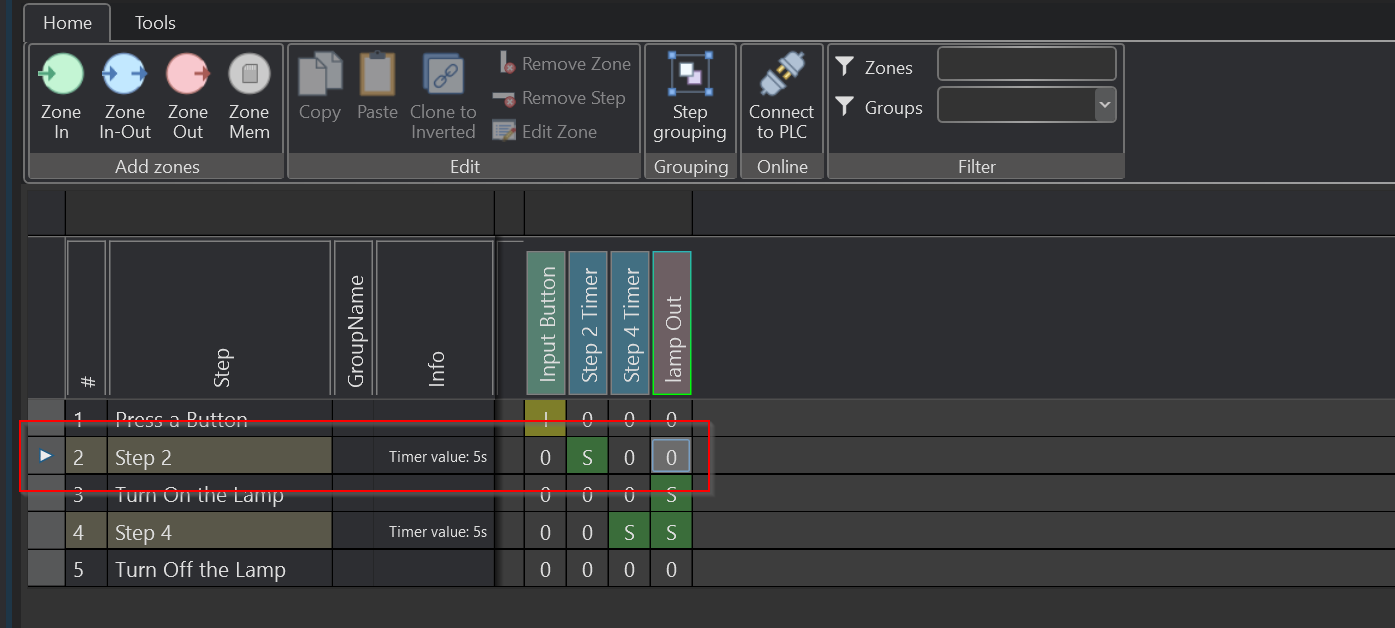Add a Zone In-Out
Image resolution: width=1395 pixels, height=628 pixels.
(125, 97)
